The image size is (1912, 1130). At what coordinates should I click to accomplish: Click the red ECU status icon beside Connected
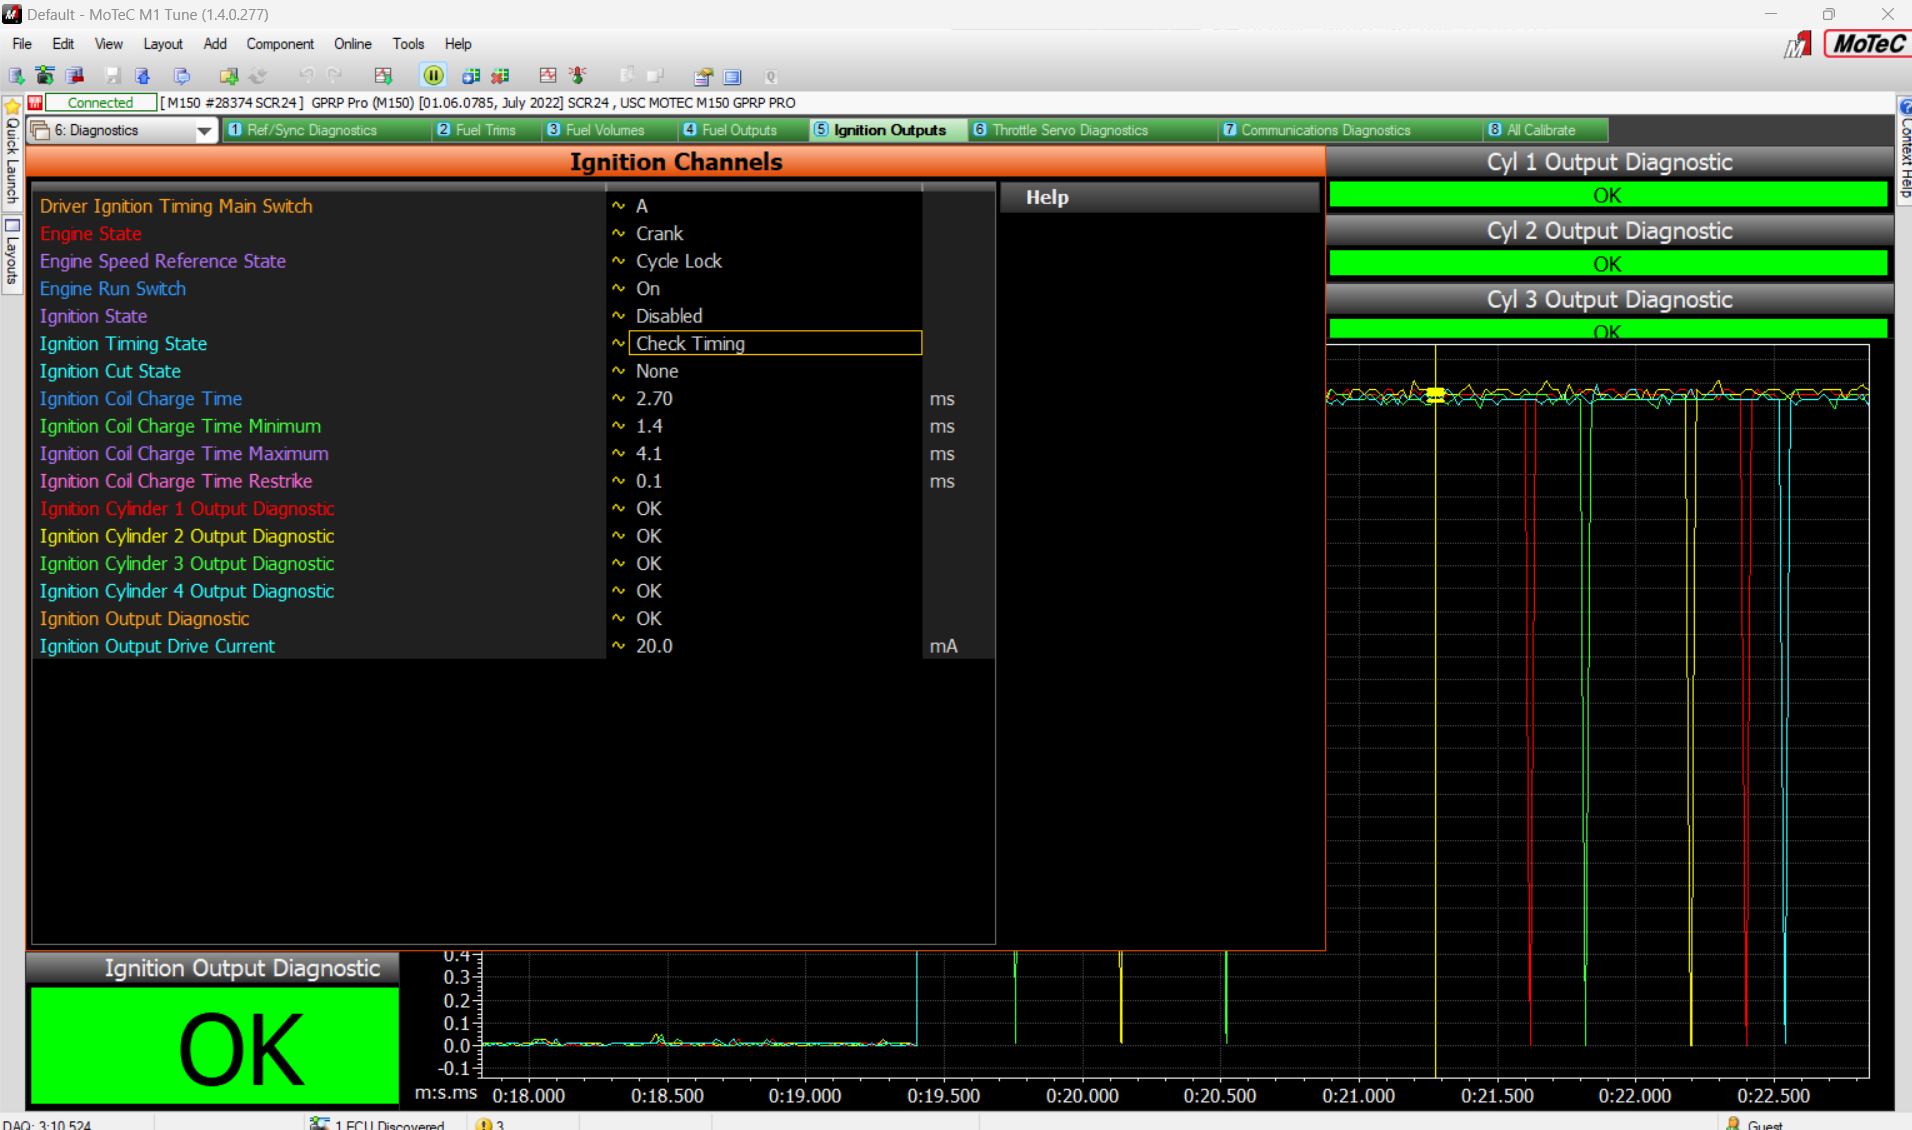[35, 102]
